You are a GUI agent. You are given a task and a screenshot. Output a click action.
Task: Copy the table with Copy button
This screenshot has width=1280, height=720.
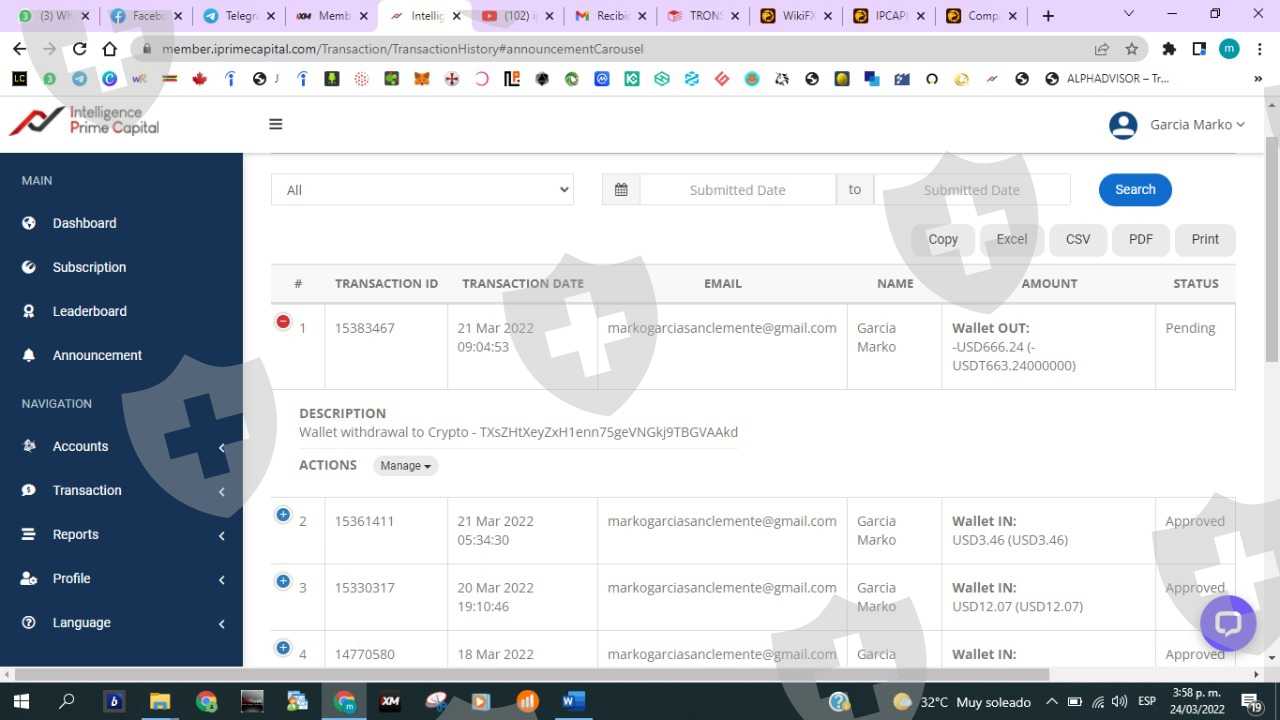point(943,240)
